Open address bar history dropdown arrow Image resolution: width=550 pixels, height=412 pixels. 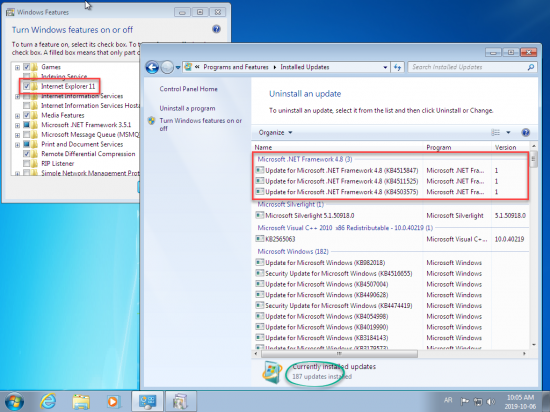[x=385, y=67]
